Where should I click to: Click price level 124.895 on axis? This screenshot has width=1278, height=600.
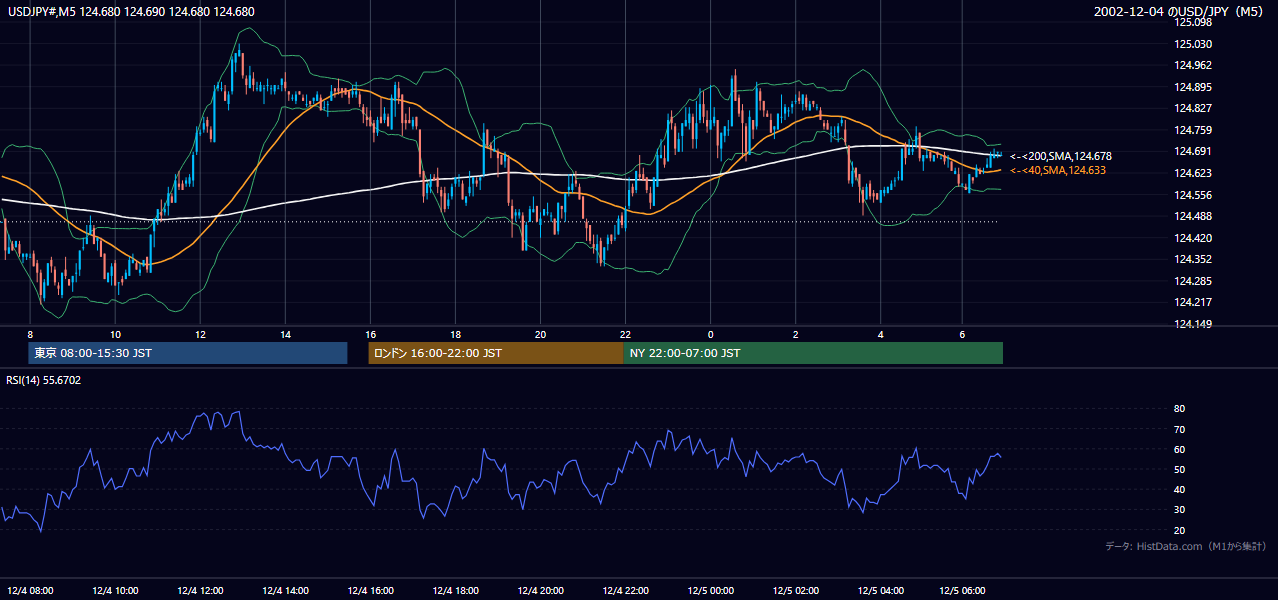tap(1193, 87)
